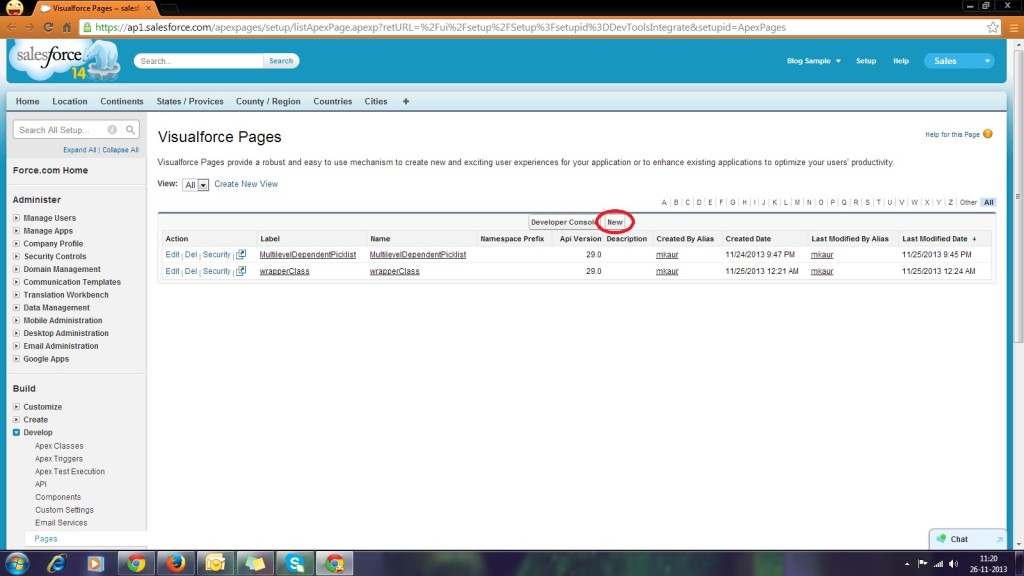This screenshot has height=576, width=1024.
Task: Open the media player from the taskbar
Action: coord(95,563)
